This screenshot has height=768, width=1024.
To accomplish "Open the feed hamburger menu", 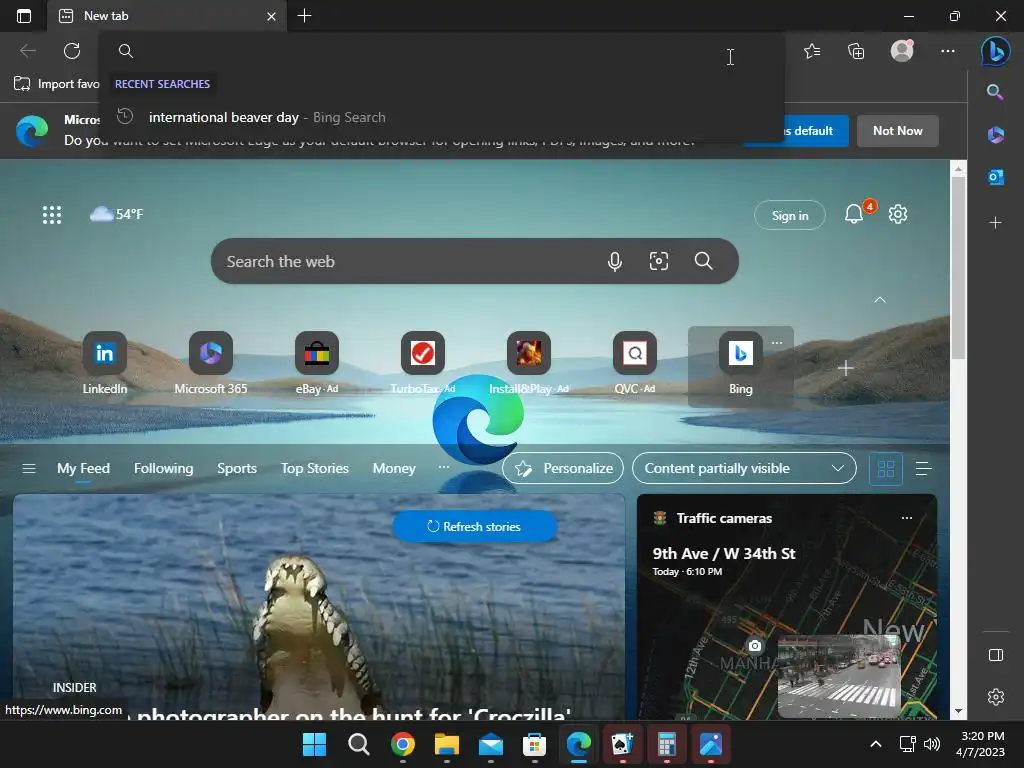I will (29, 468).
